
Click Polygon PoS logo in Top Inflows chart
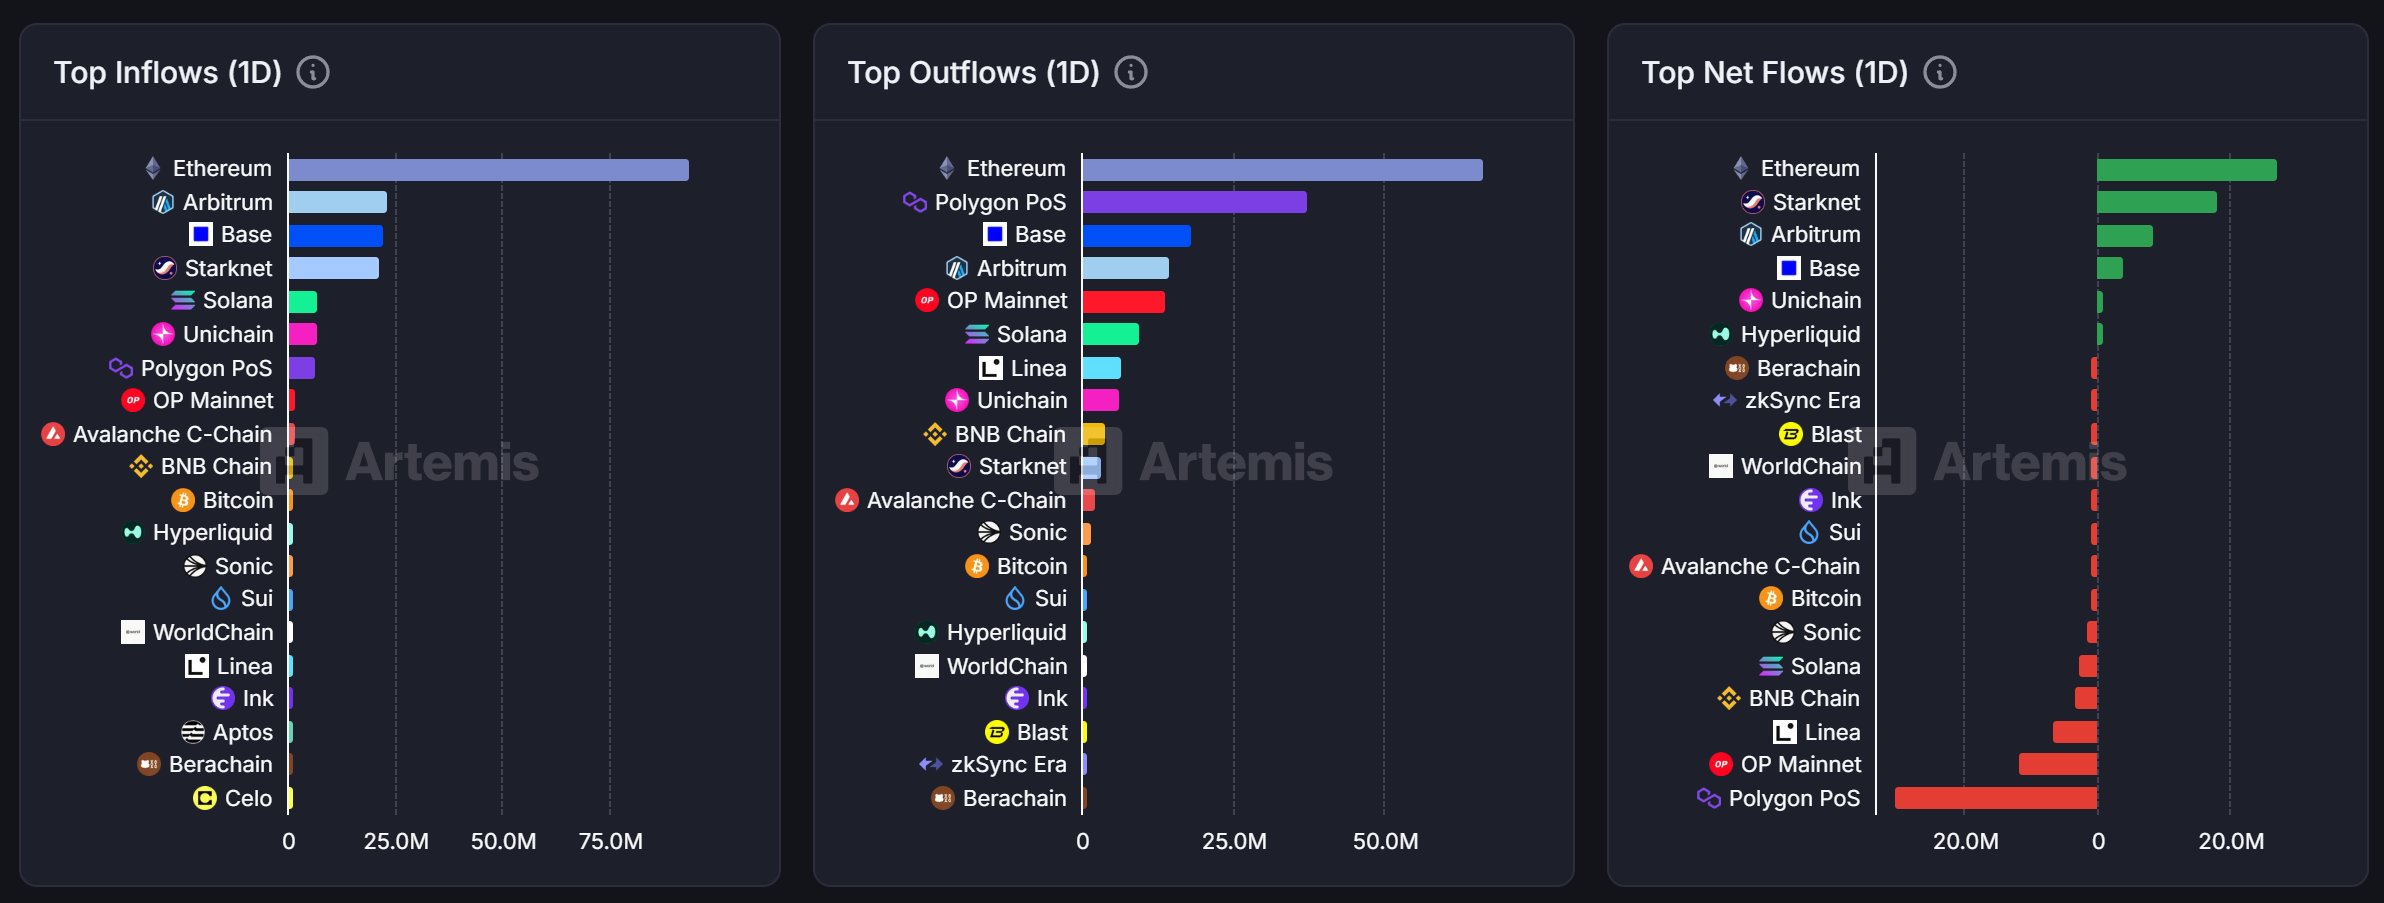click(121, 368)
